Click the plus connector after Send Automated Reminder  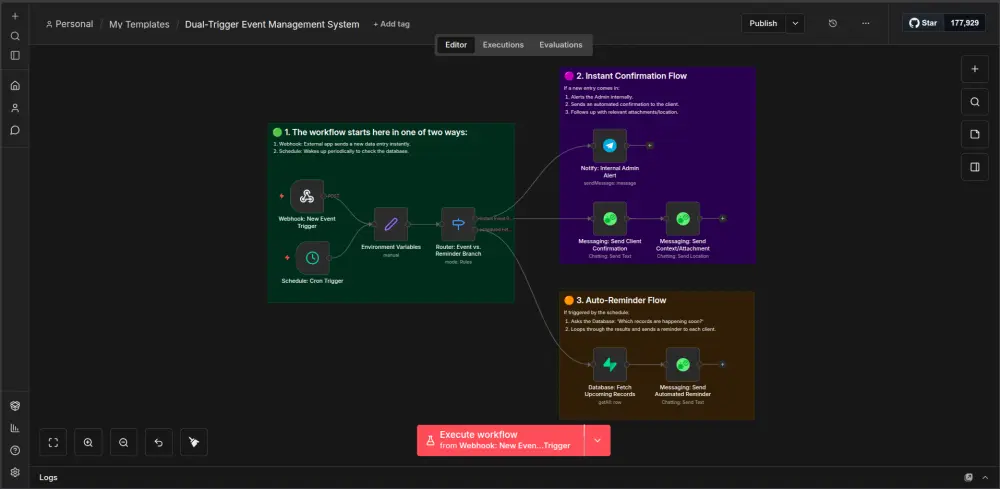(722, 365)
